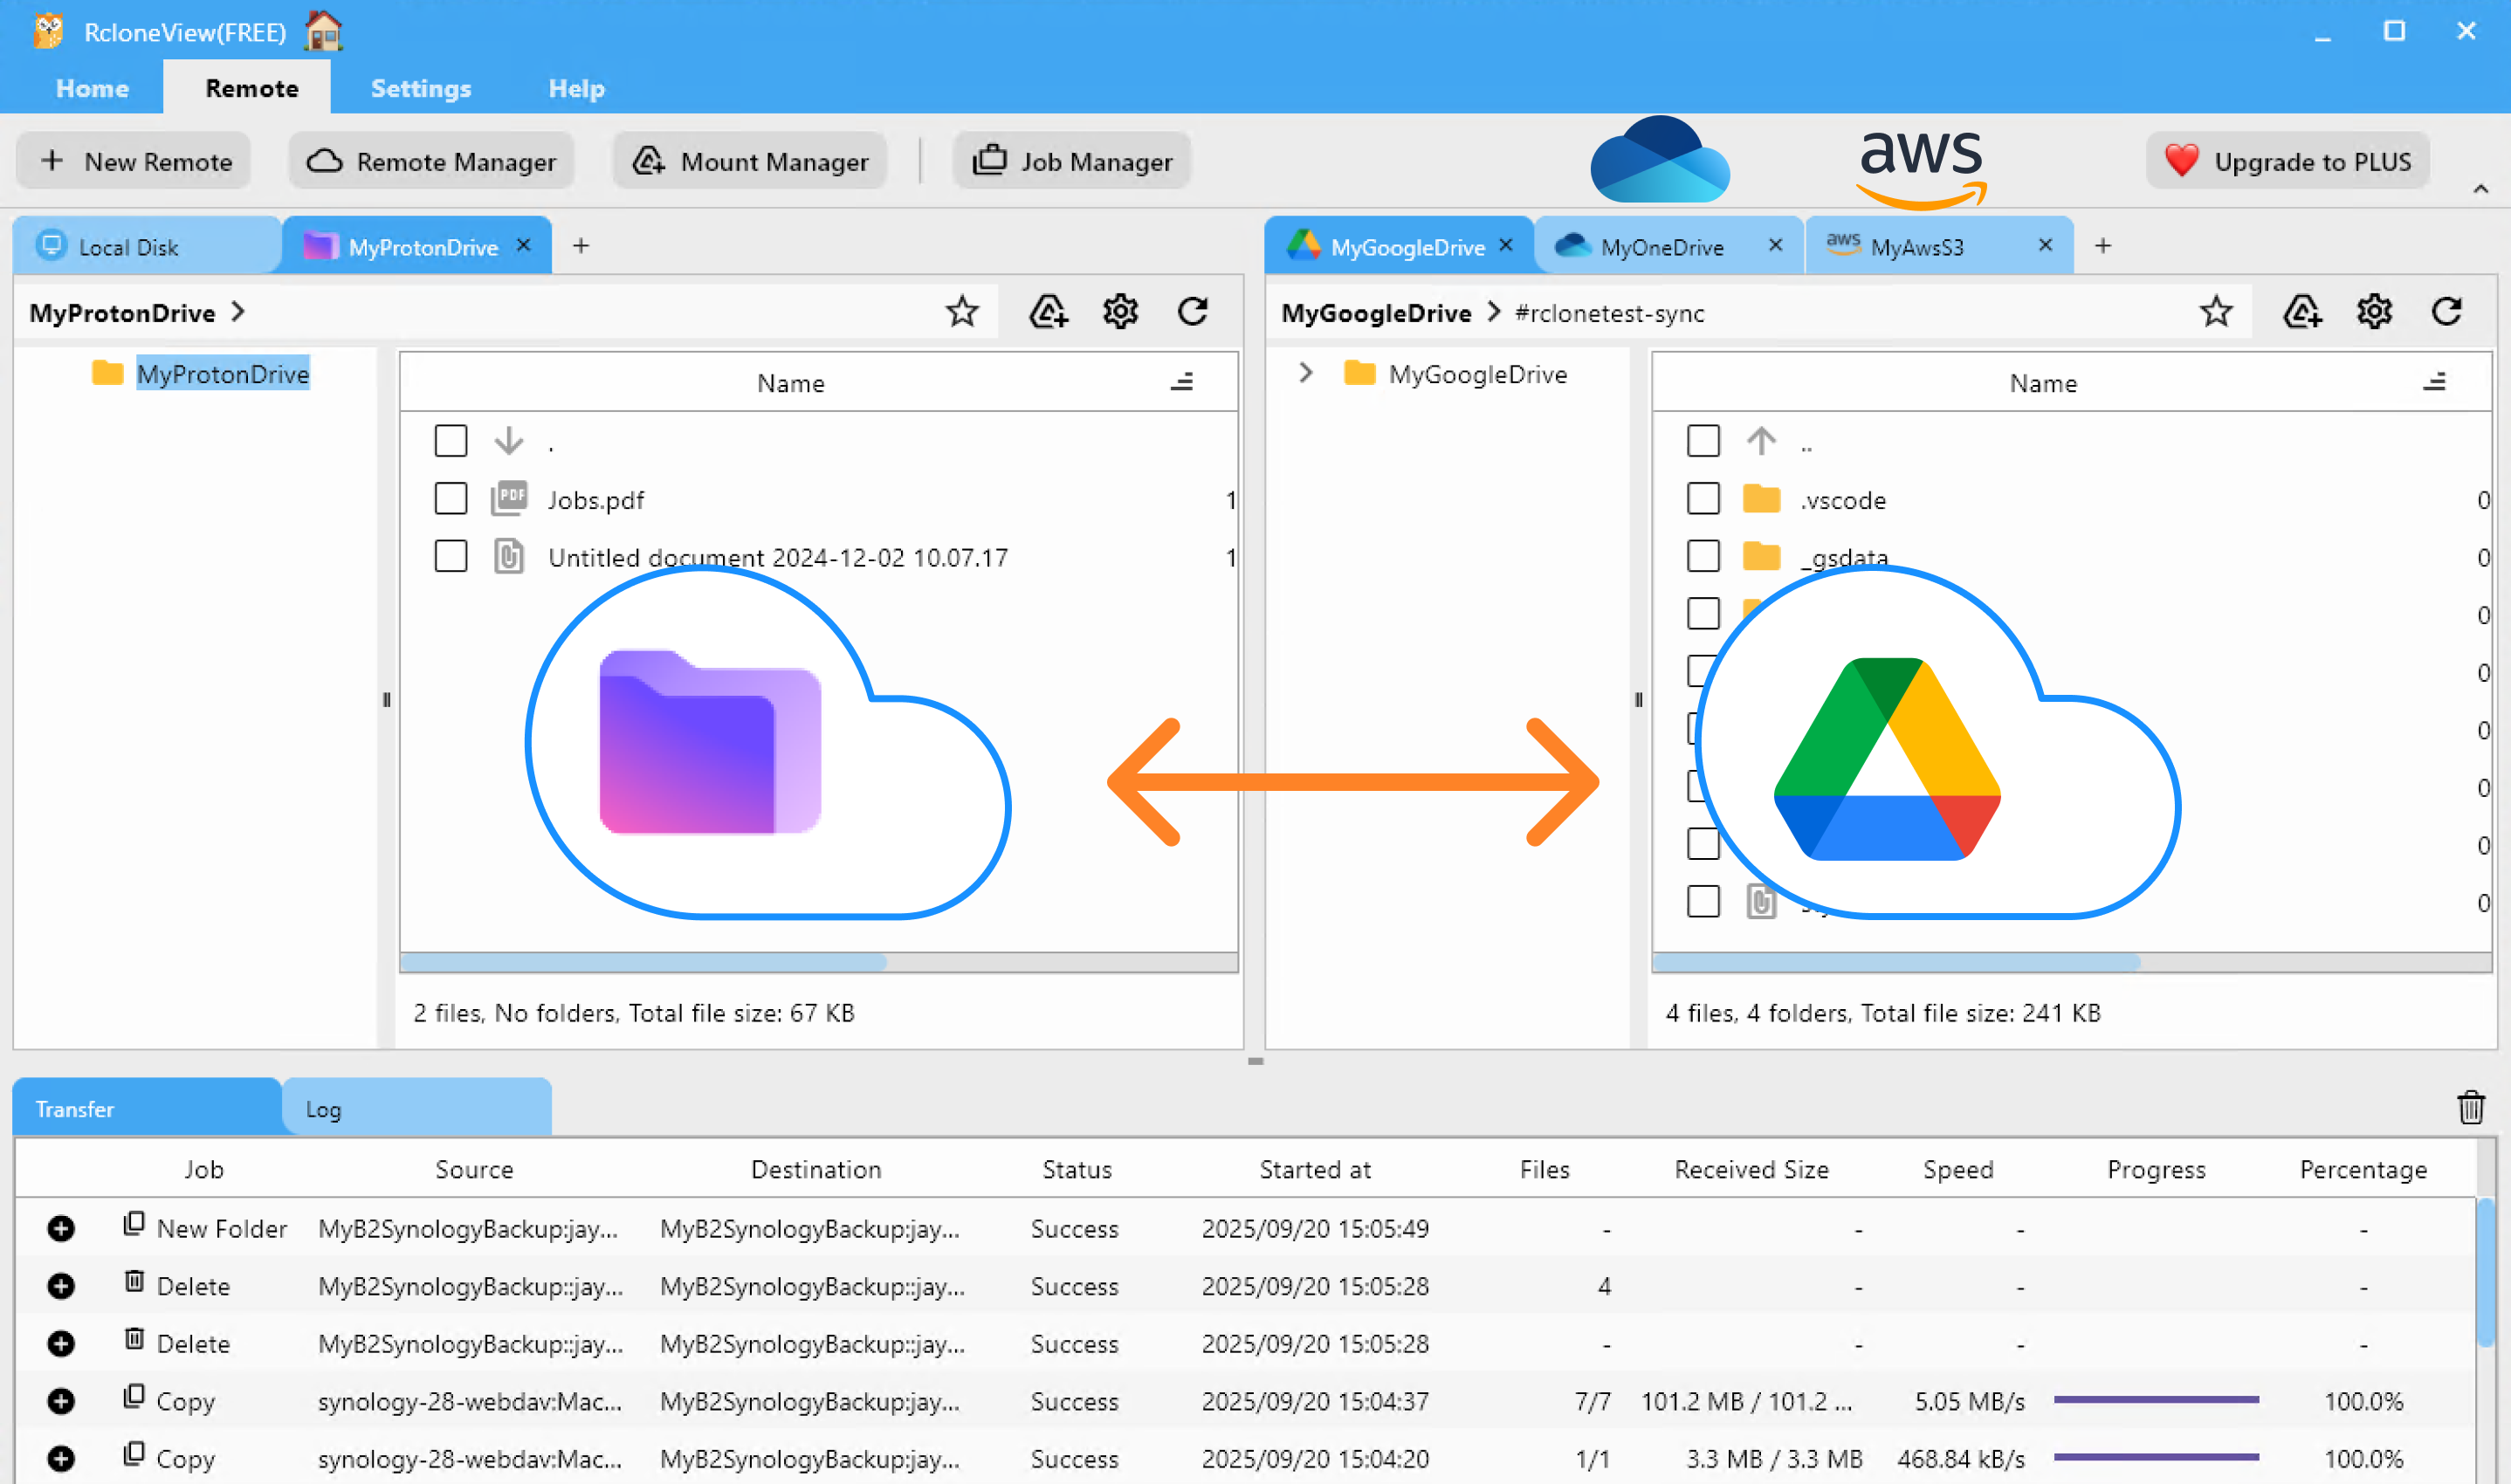Refresh the MyGoogleDrive file listing

tap(2446, 312)
